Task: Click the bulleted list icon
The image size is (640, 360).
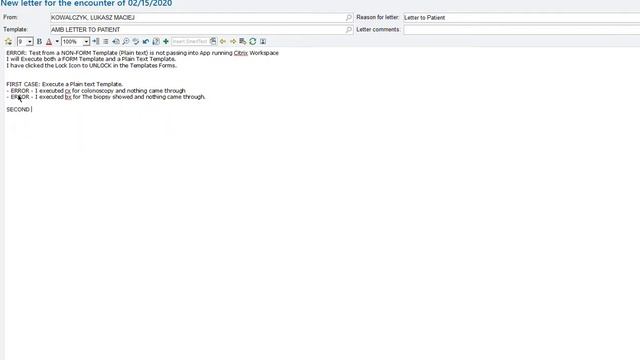Action: (106, 41)
